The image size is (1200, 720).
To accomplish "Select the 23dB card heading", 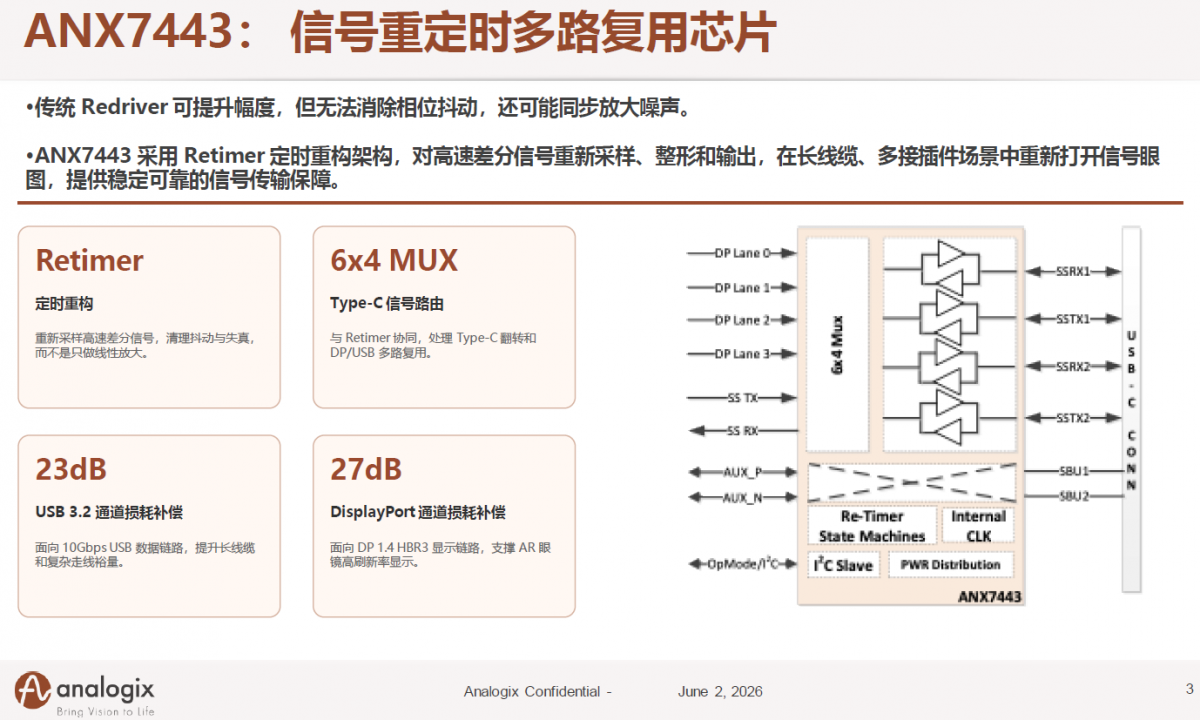I will coord(71,469).
